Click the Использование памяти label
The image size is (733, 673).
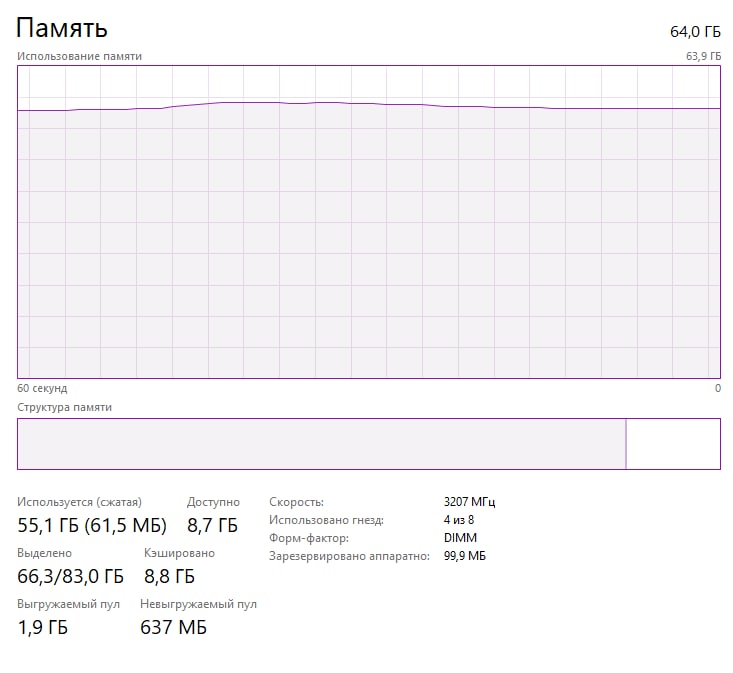pos(79,56)
